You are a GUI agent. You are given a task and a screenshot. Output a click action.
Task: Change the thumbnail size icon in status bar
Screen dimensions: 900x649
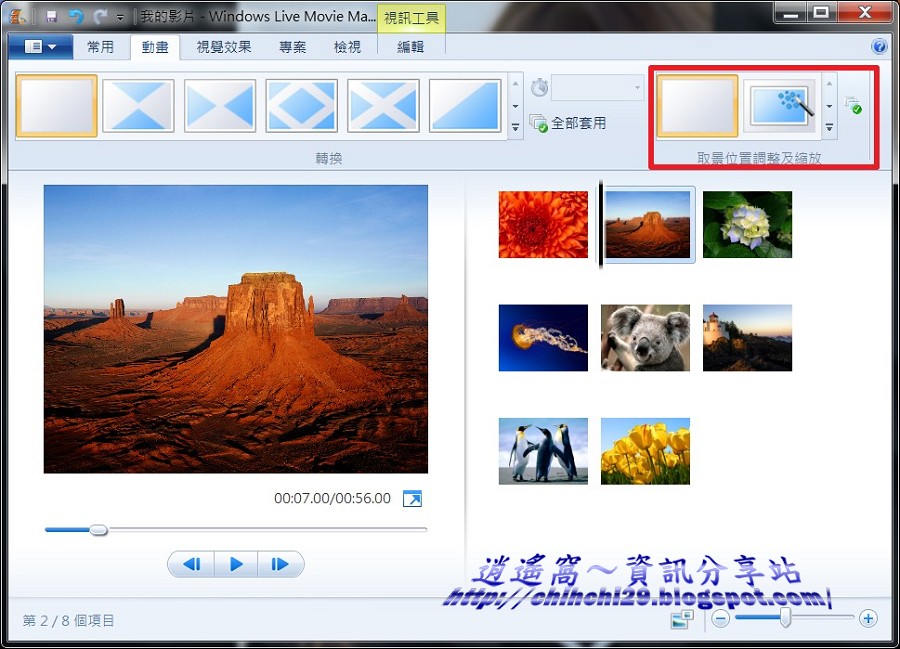pos(682,619)
